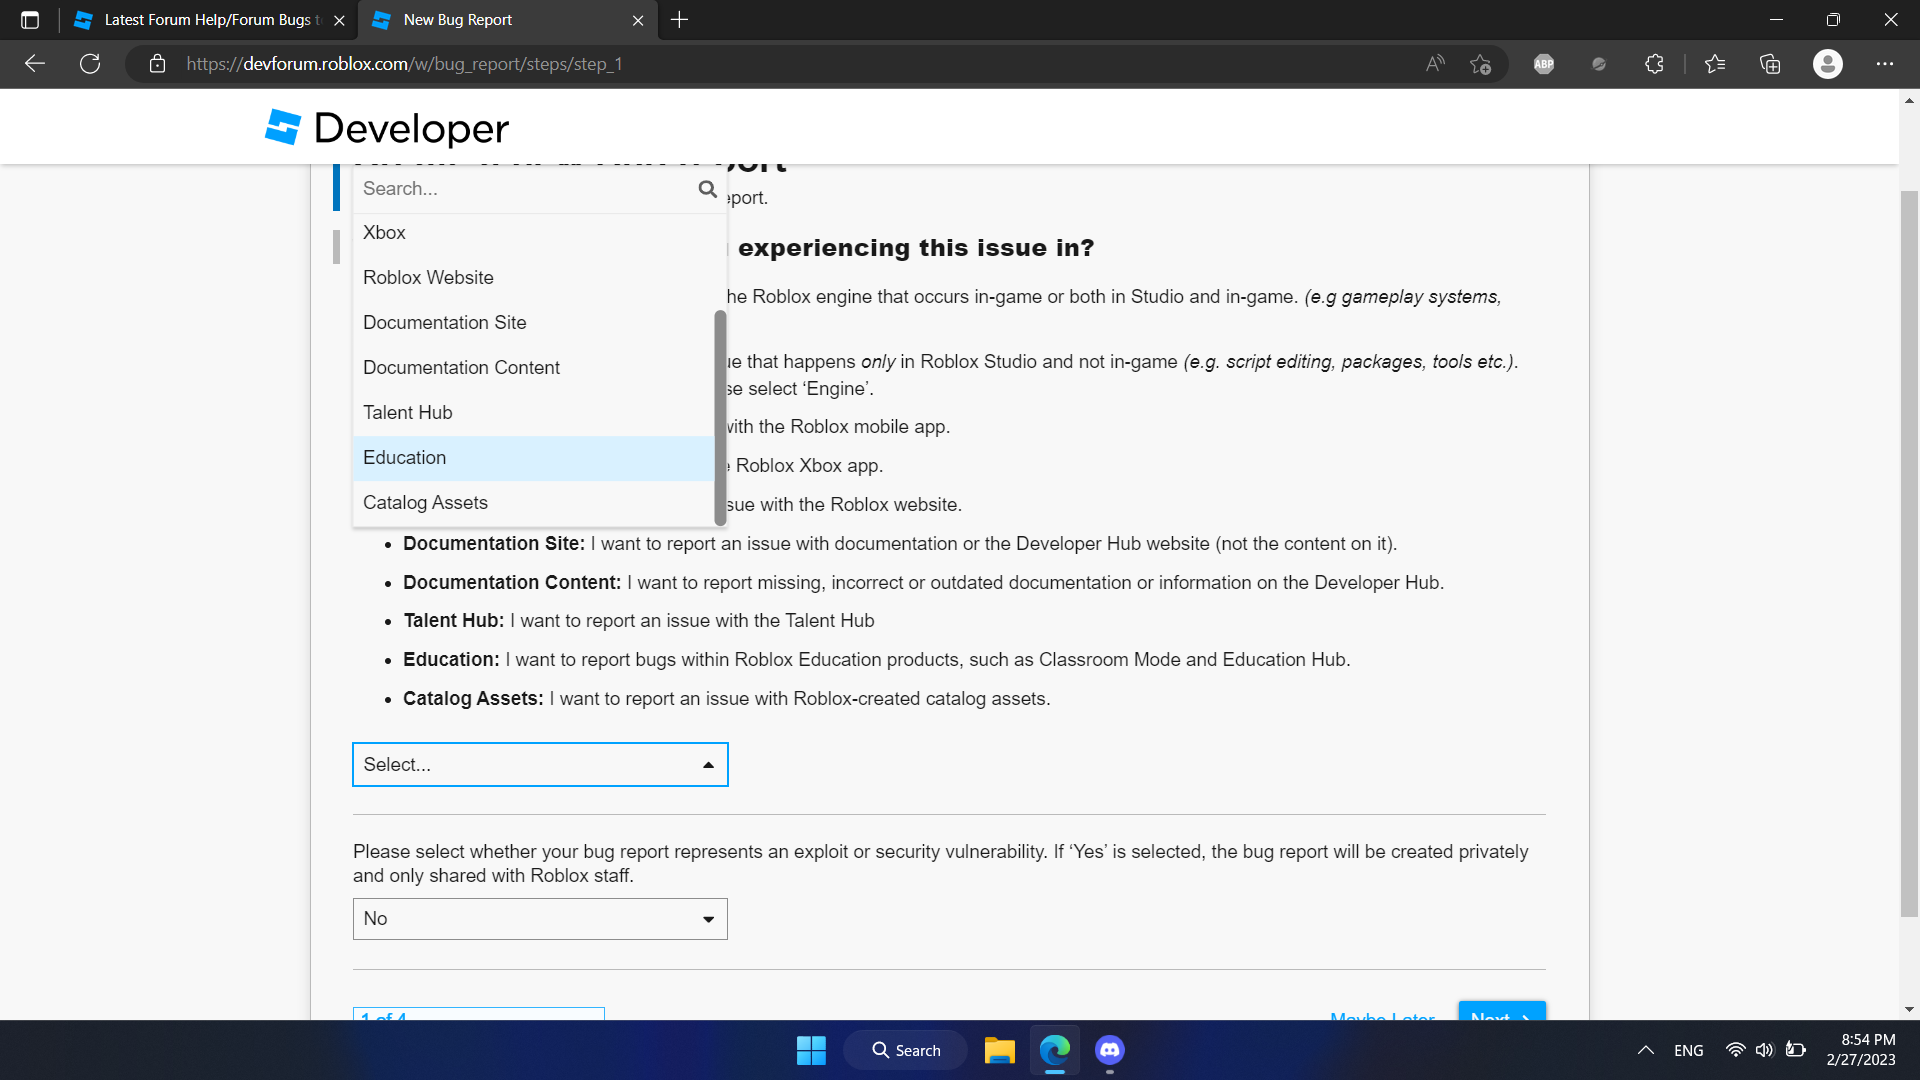Click the magnifier icon in the dropdown search box
1920x1080 pixels.
(707, 188)
